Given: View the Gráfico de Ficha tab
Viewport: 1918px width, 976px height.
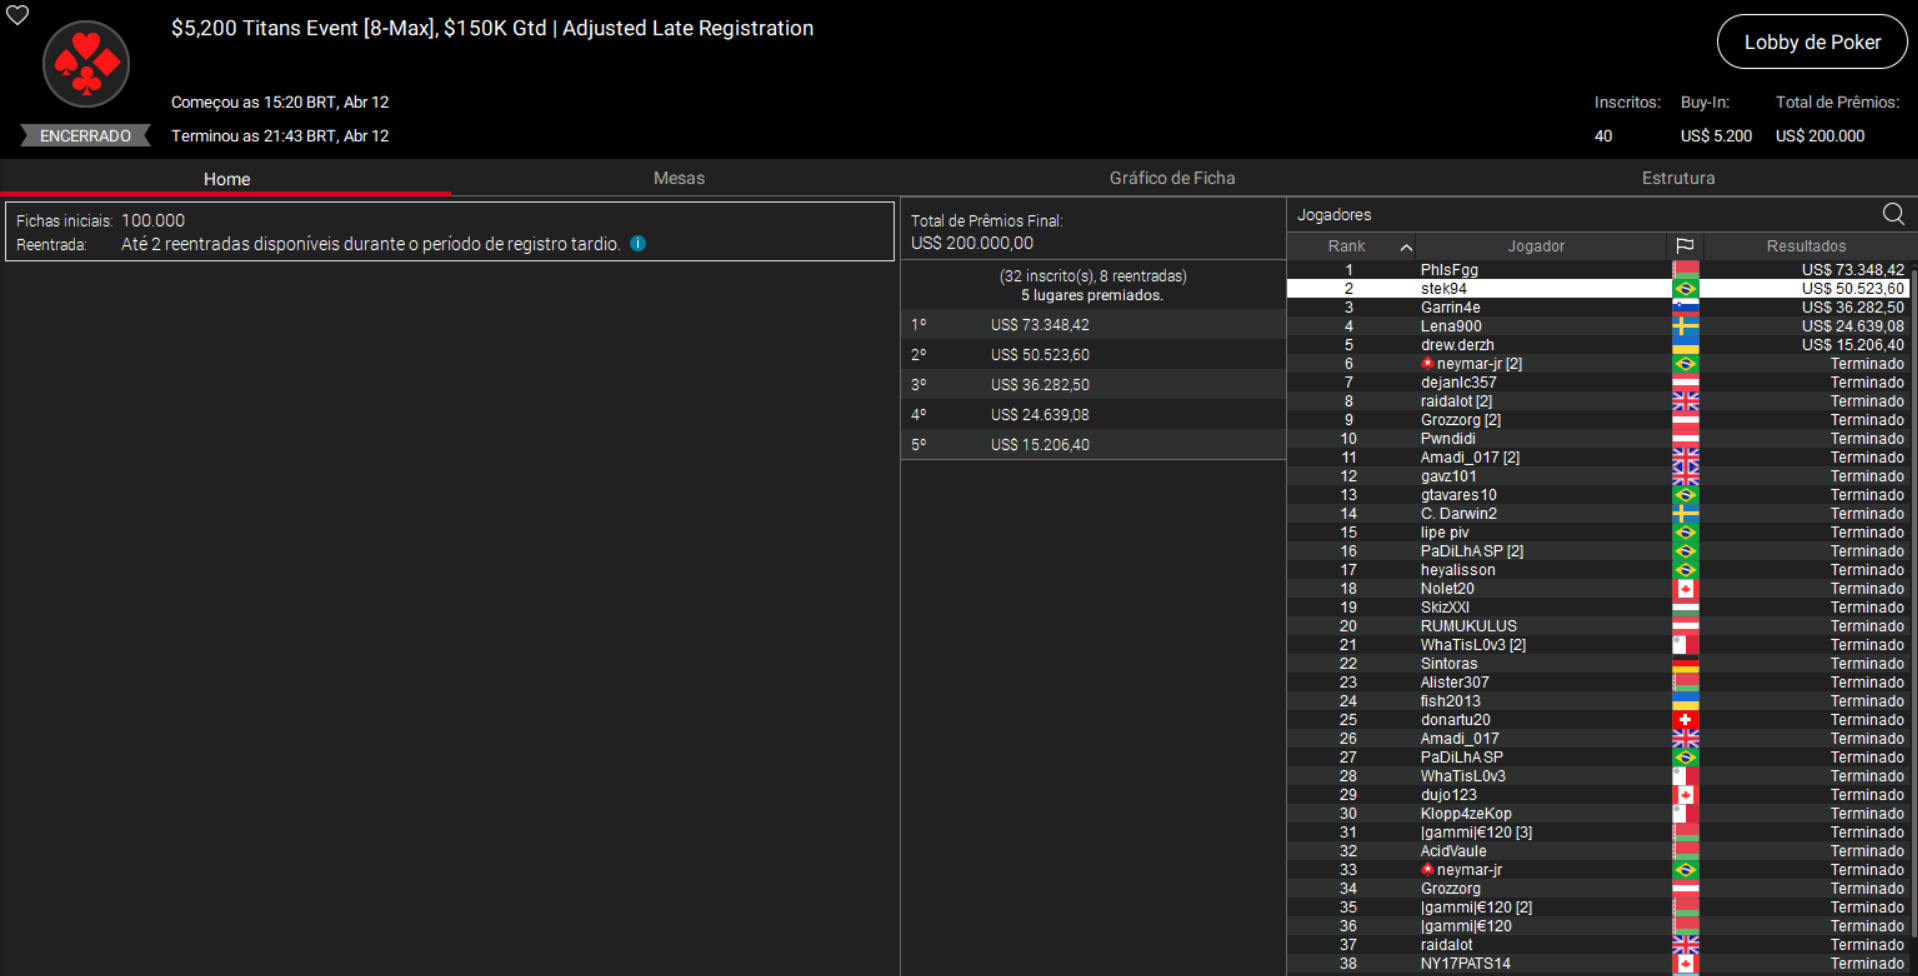Looking at the screenshot, I should [1171, 178].
